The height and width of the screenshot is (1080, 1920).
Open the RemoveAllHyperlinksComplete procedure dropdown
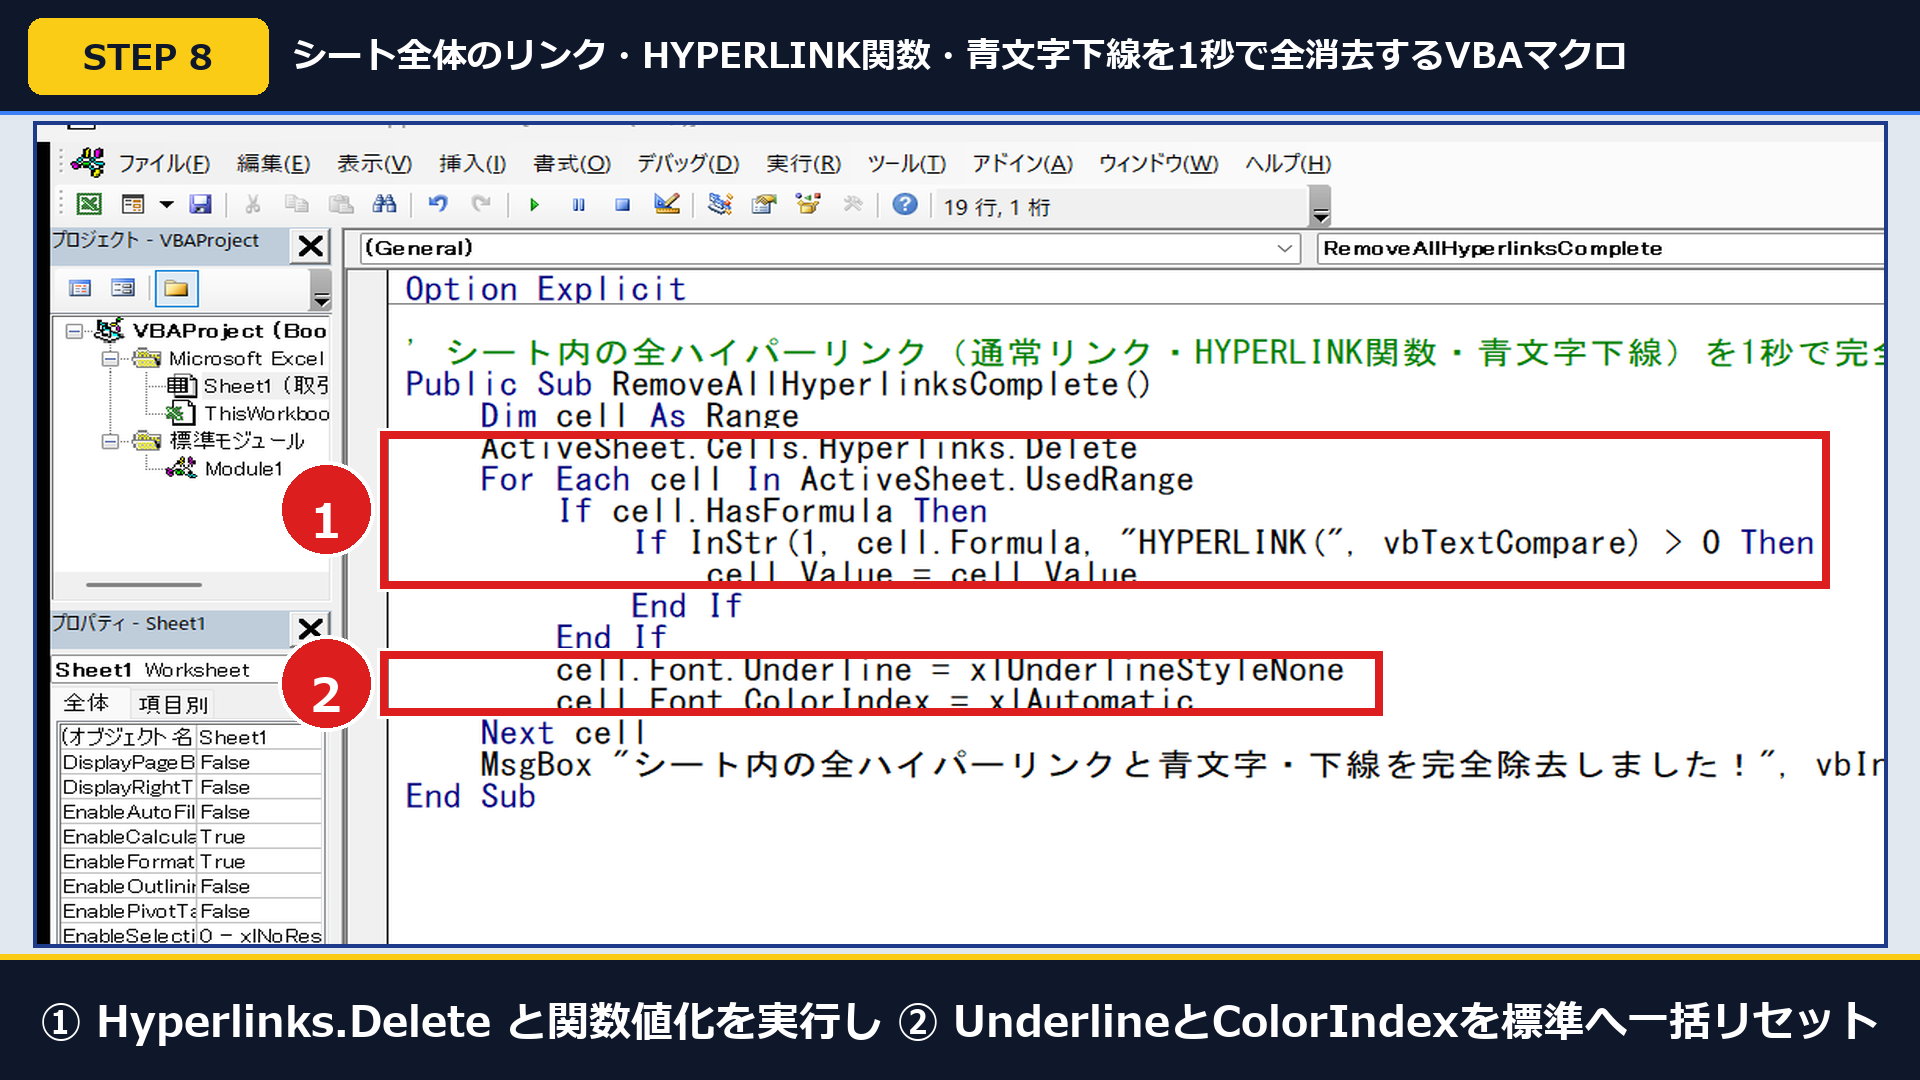coord(1600,248)
